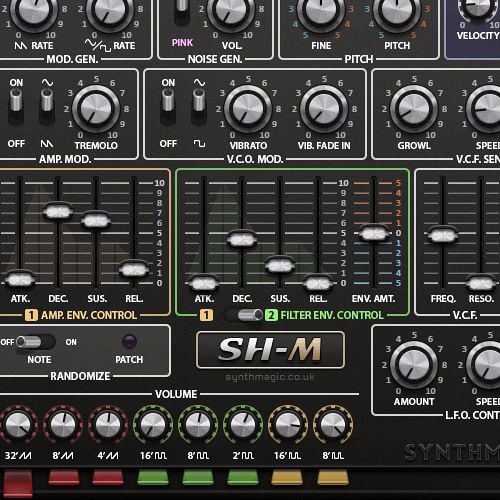500x500 pixels.
Task: Click the synthmagic.co.uk link
Action: tap(270, 377)
